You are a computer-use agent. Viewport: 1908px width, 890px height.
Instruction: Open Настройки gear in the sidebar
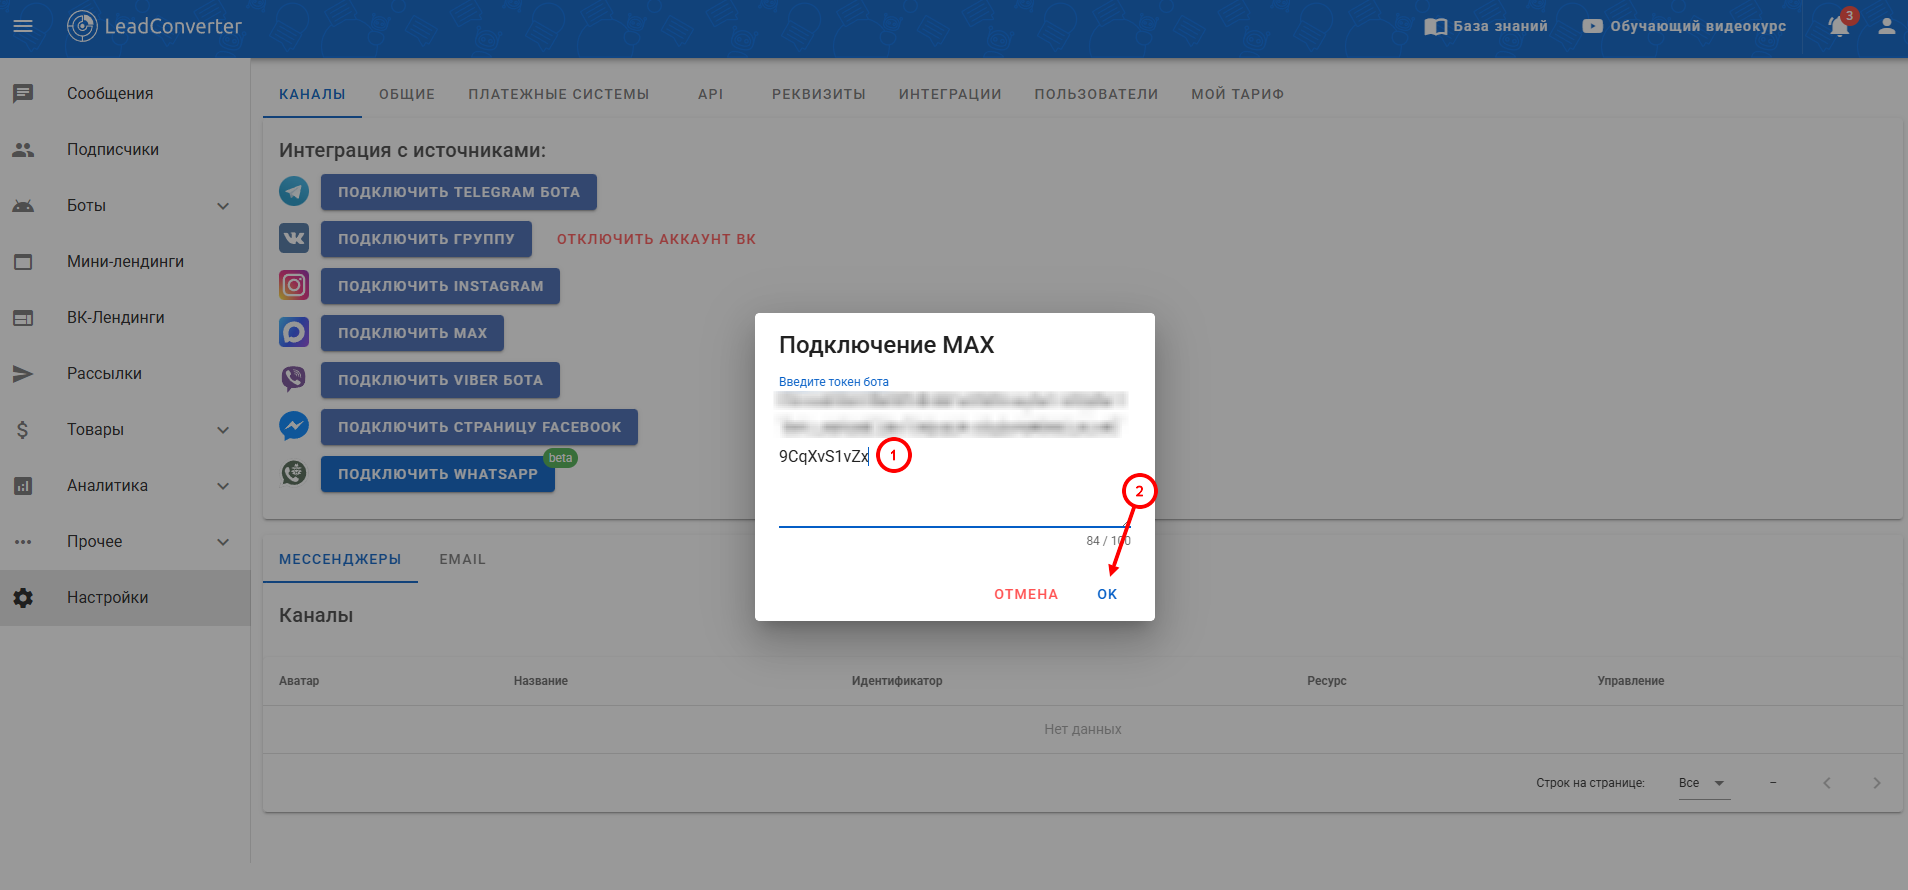point(23,598)
